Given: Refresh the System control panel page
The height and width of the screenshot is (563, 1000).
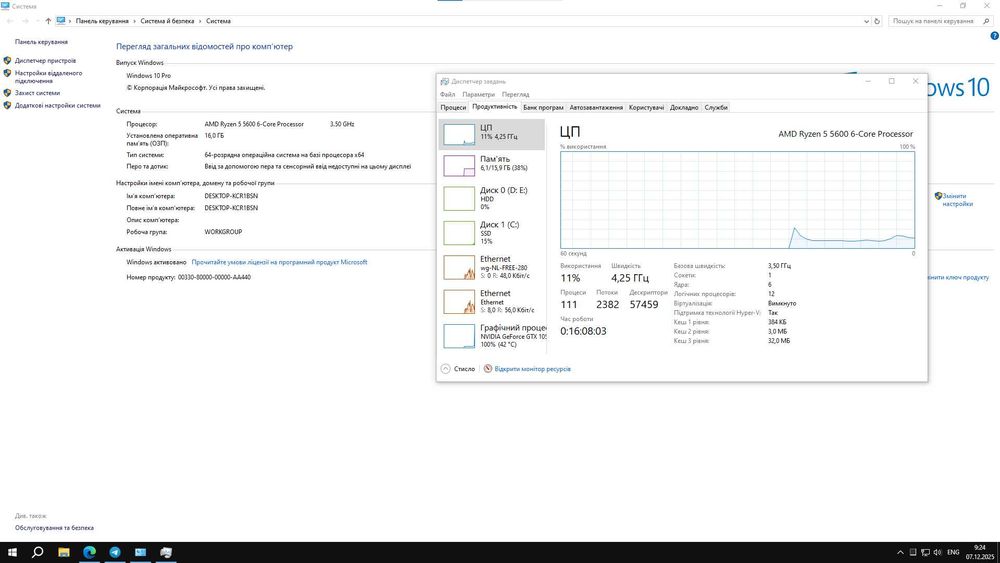Looking at the screenshot, I should (877, 21).
